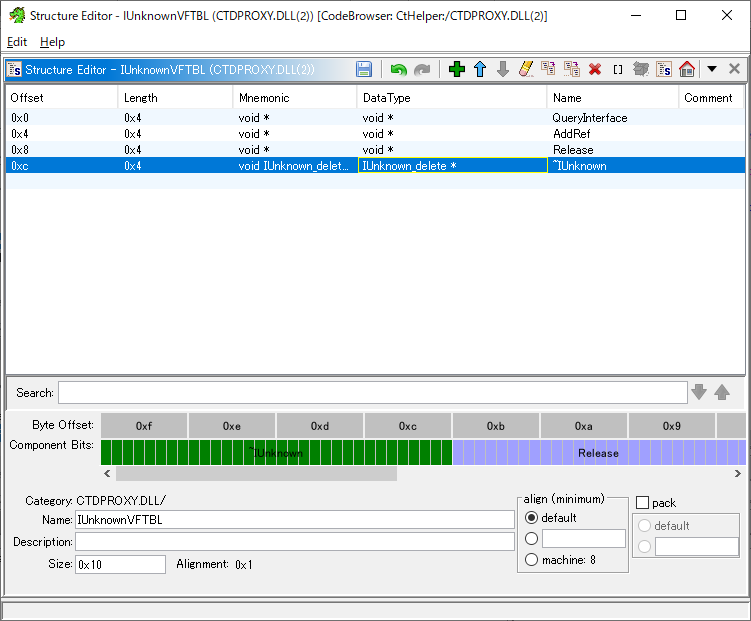Screen dimensions: 751x621
Task: Click offset 0x4 in the AddRef row
Action: point(61,134)
